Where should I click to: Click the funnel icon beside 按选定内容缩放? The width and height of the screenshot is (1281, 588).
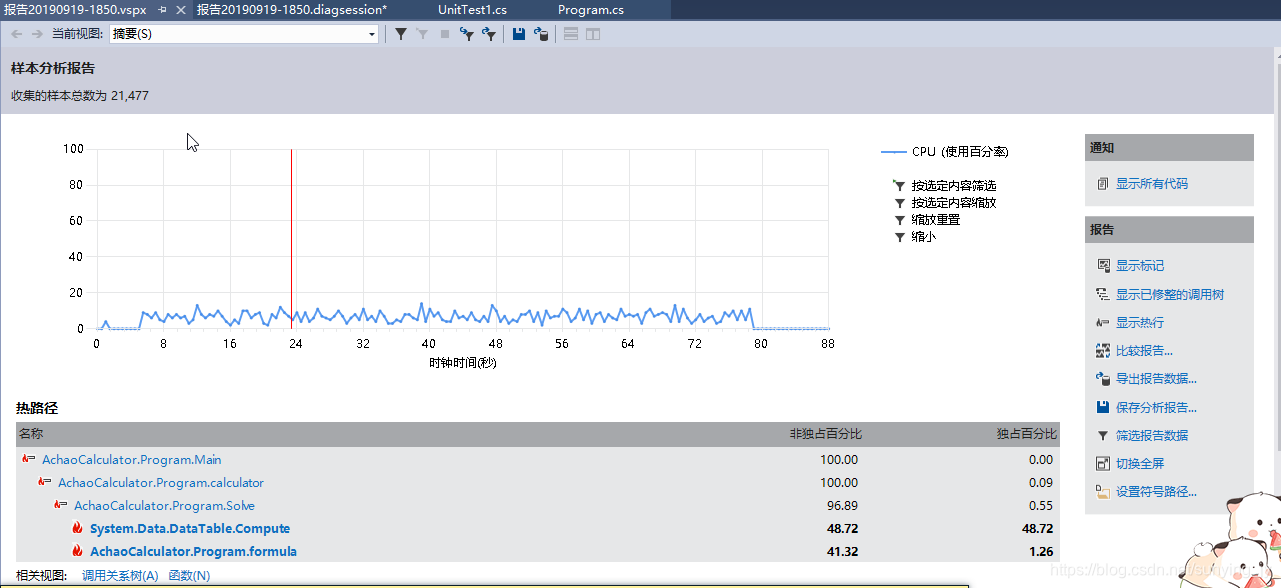point(899,203)
